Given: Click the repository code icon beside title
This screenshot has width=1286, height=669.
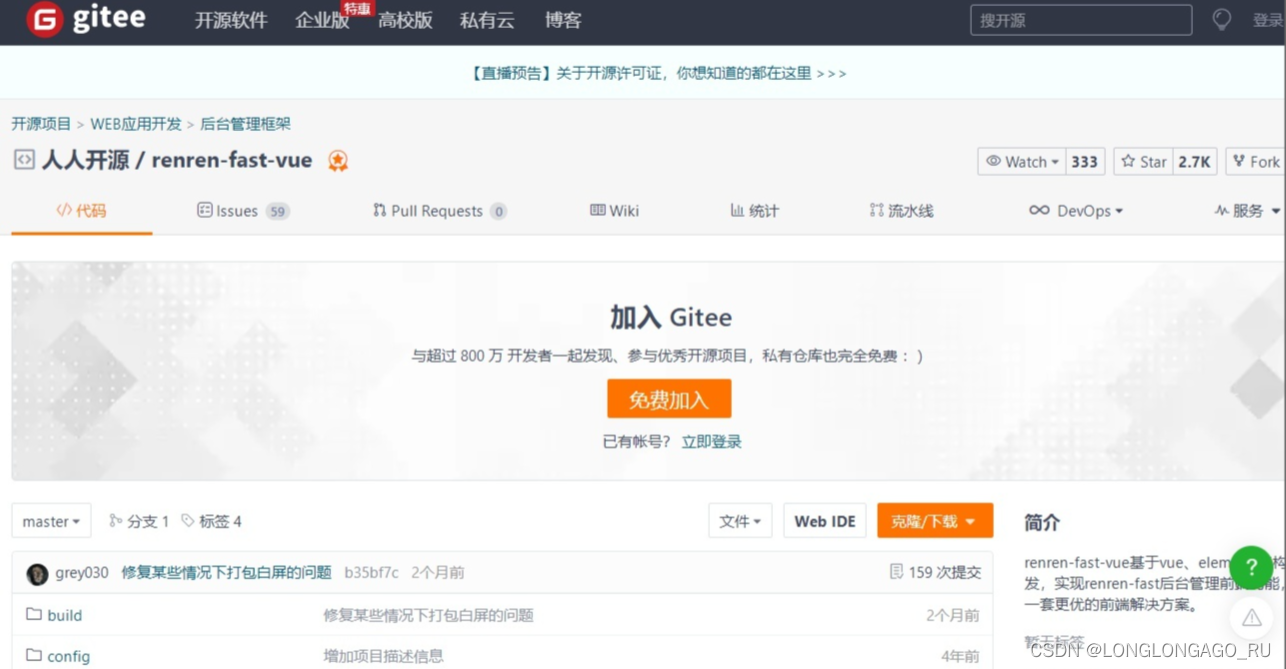Looking at the screenshot, I should pyautogui.click(x=24, y=160).
